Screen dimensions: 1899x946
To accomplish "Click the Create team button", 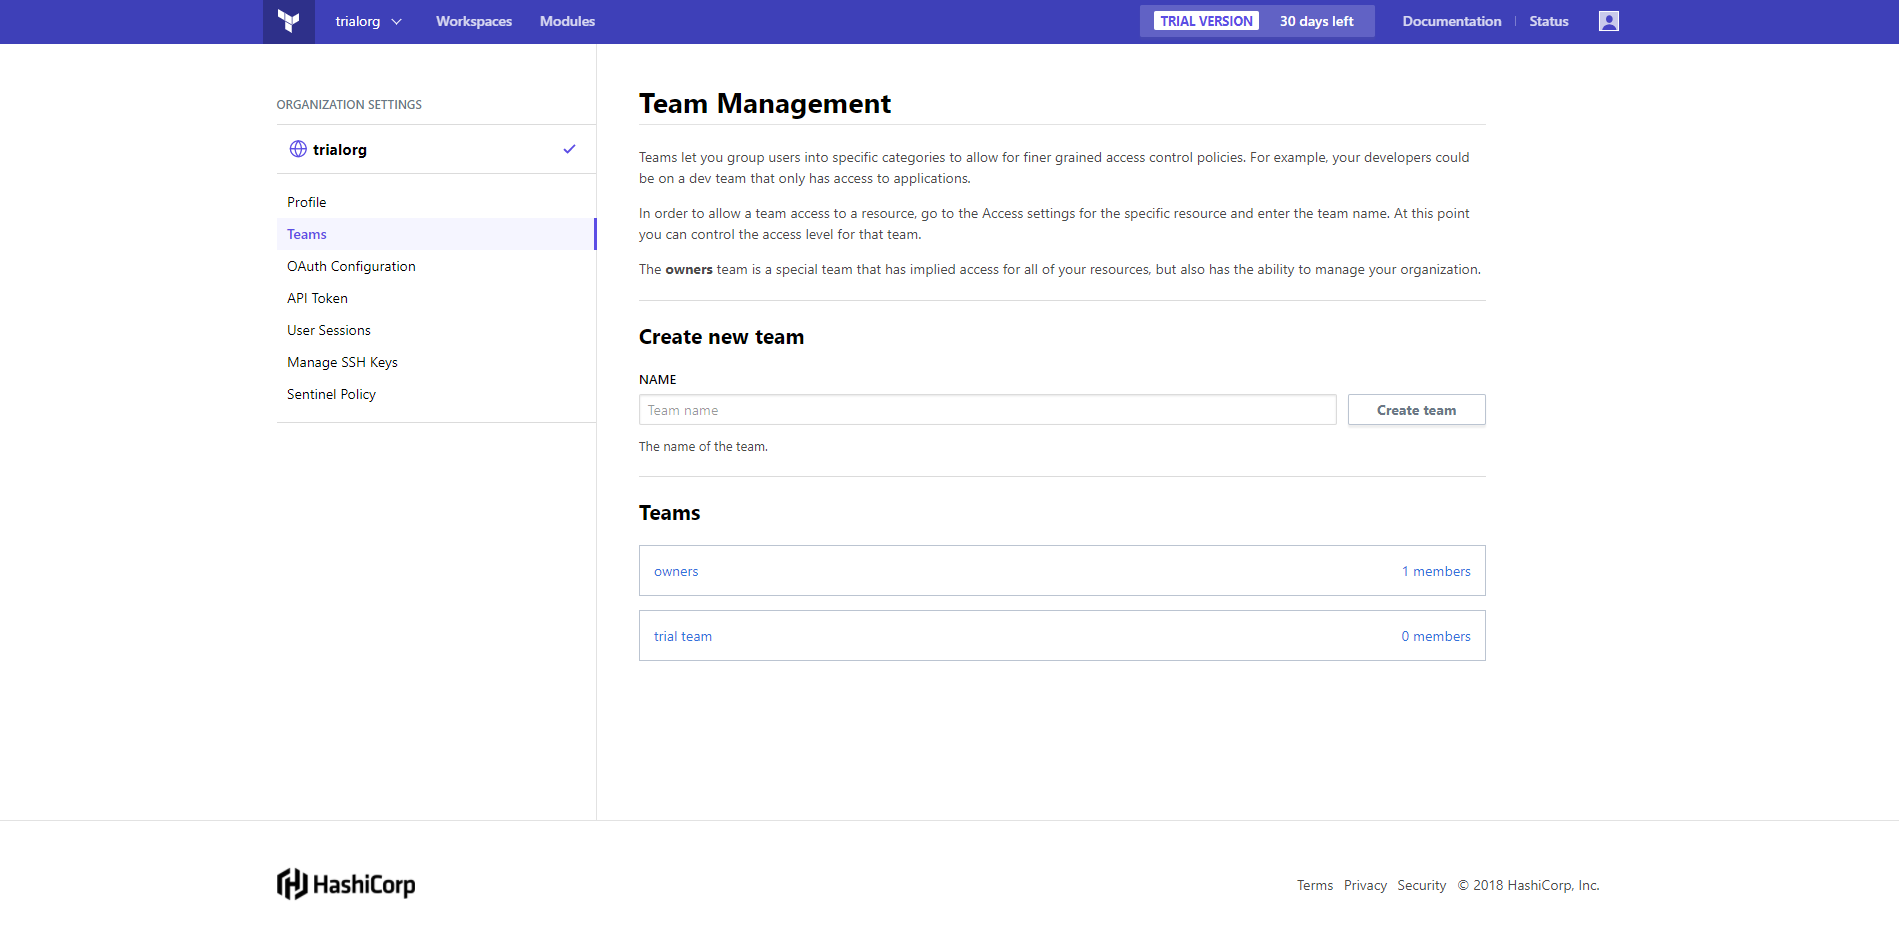I will tap(1416, 410).
